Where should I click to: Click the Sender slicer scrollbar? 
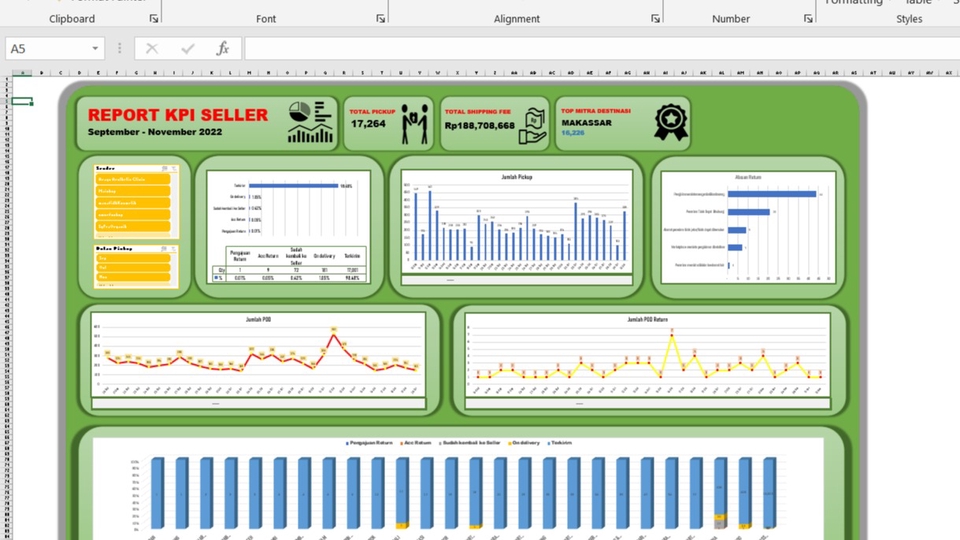(174, 205)
